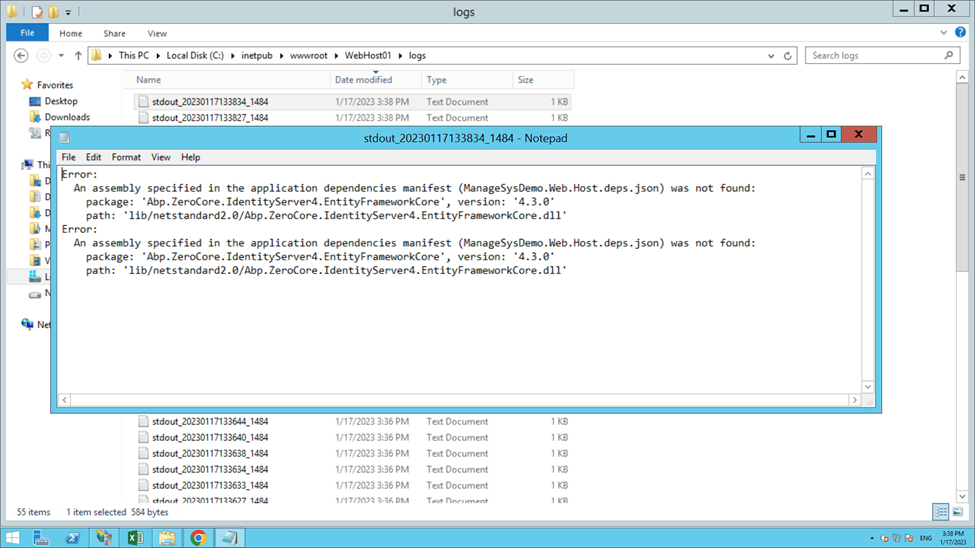
Task: Click the This PC breadcrumb
Action: (x=134, y=55)
